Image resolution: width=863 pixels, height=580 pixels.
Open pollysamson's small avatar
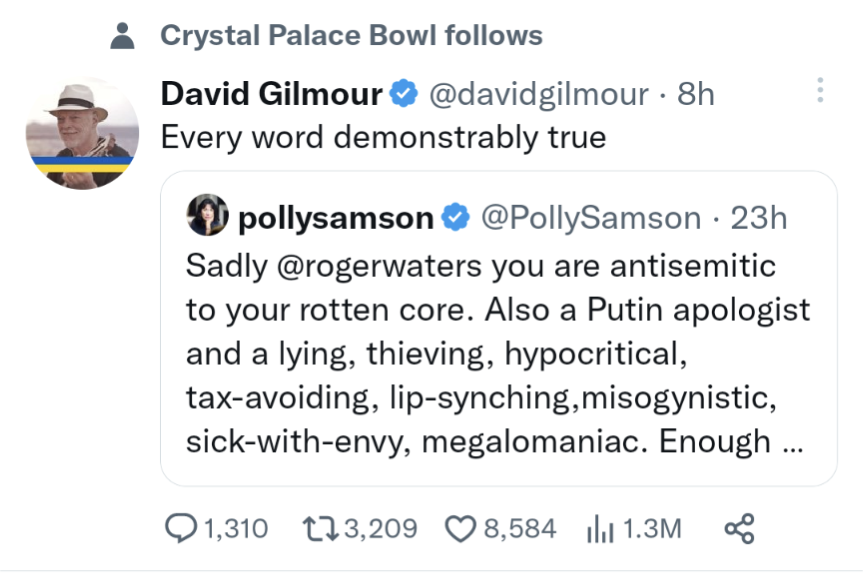[x=207, y=216]
